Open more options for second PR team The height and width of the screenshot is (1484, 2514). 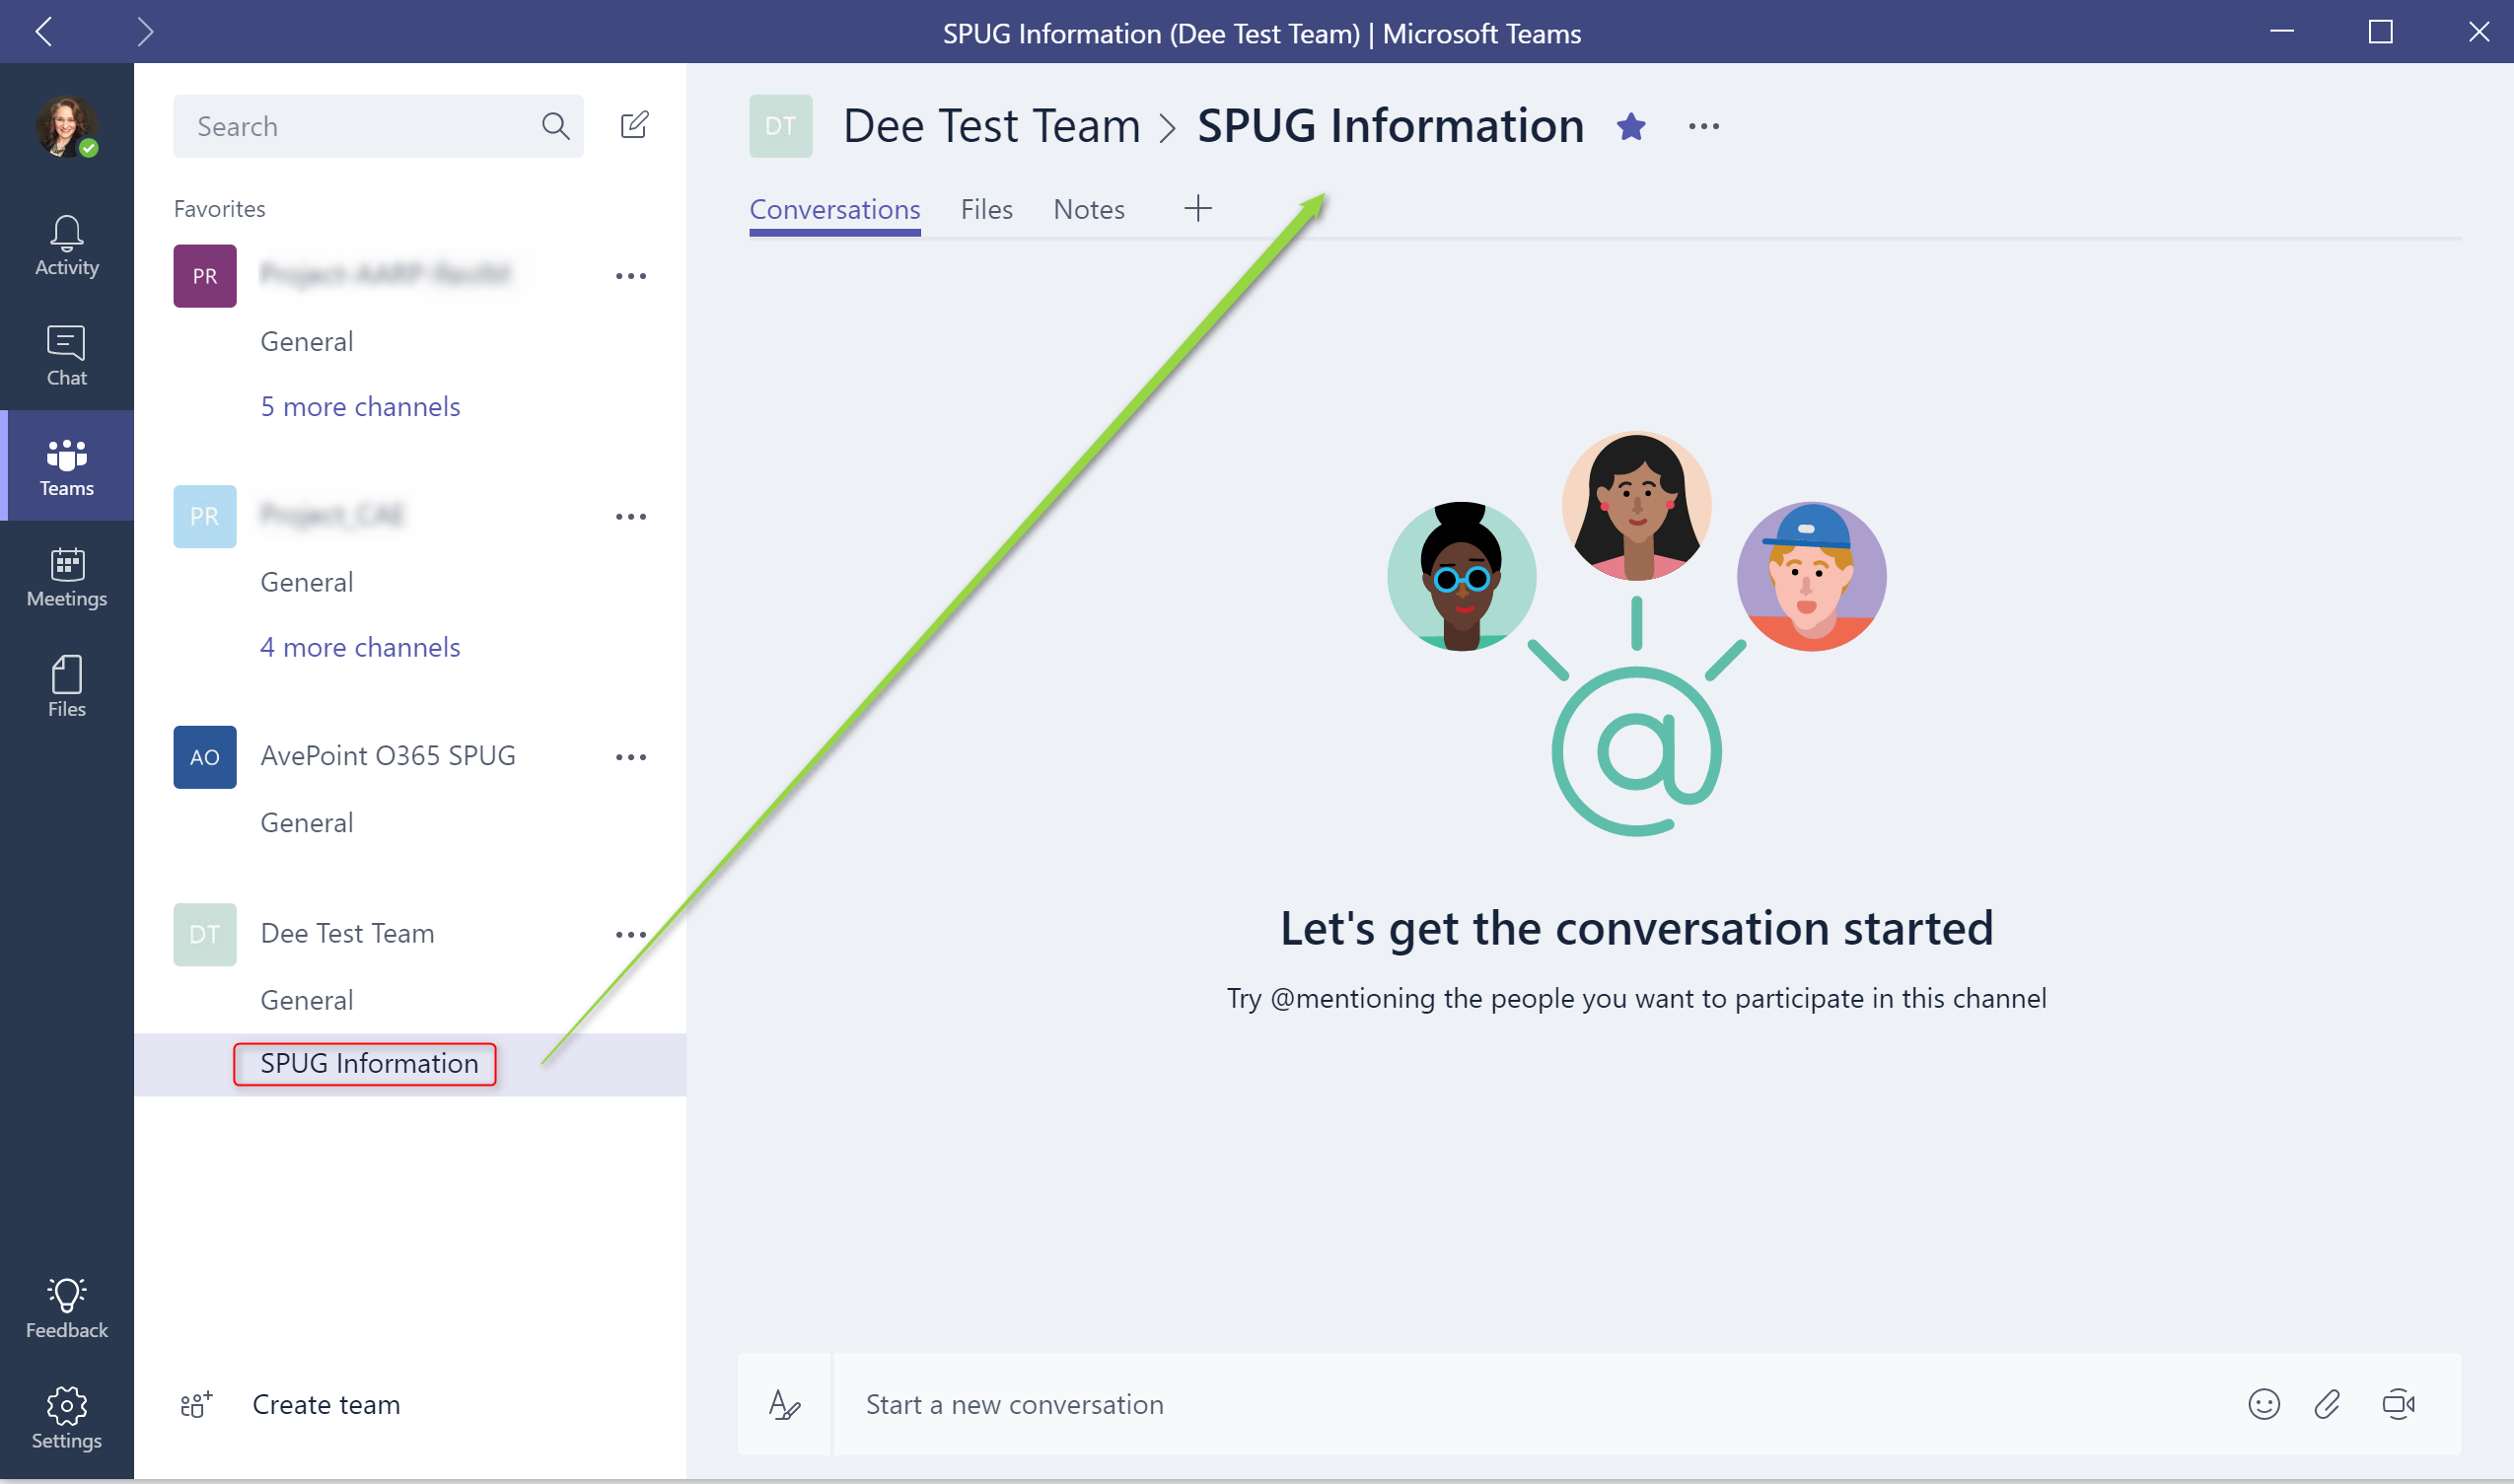coord(631,517)
